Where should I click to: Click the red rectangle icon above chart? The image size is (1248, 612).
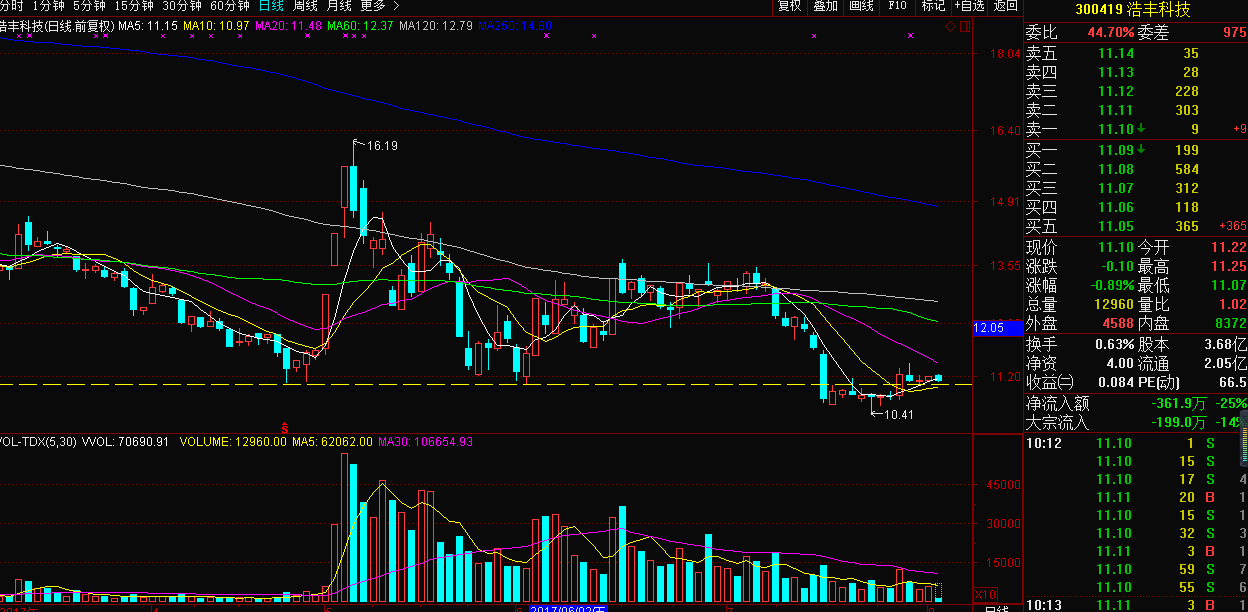964,27
